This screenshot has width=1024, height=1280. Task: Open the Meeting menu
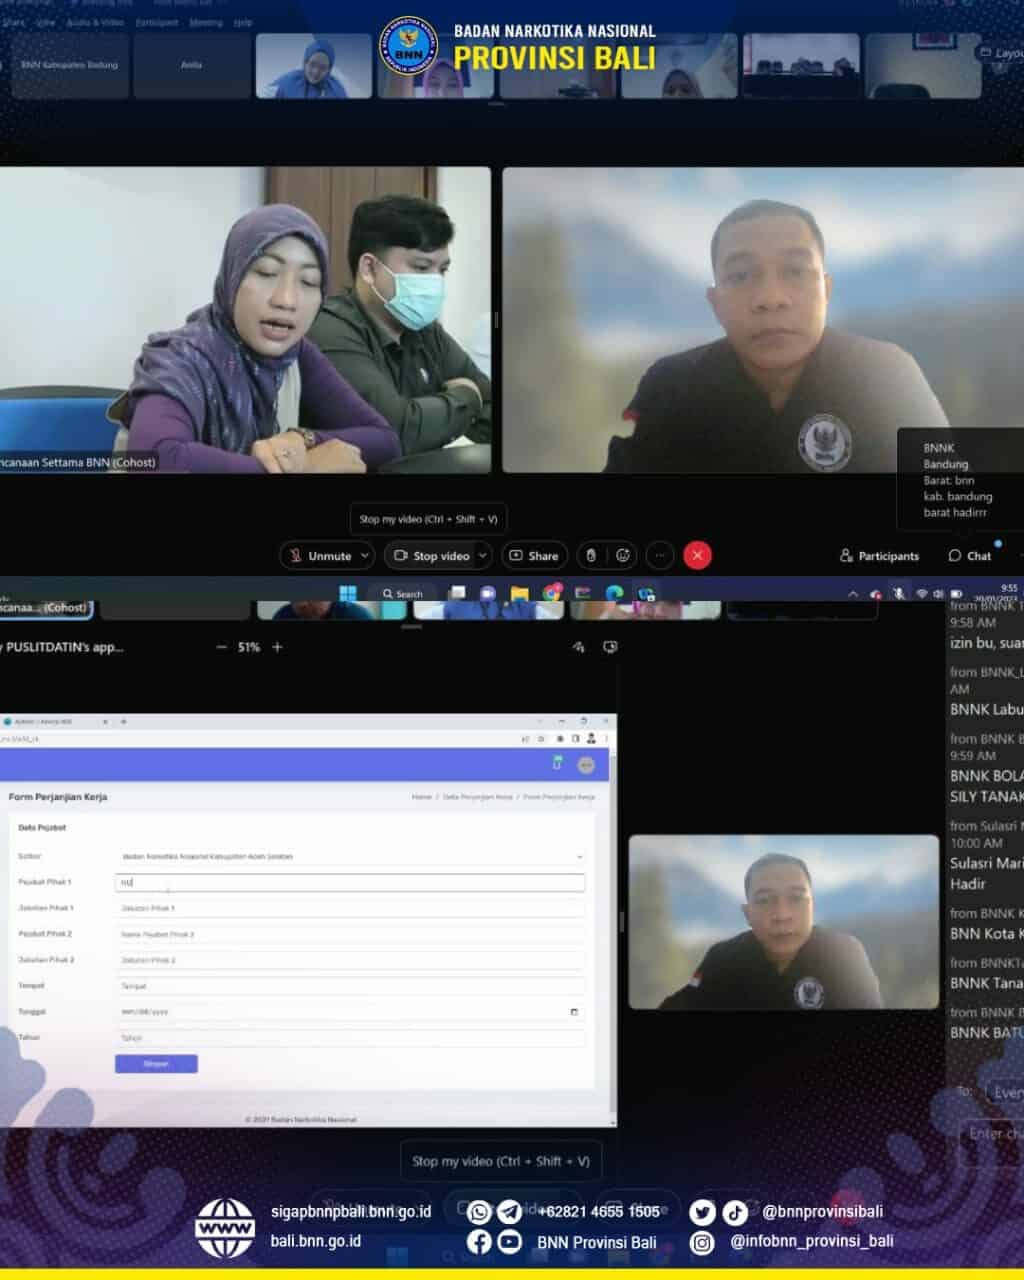(206, 22)
